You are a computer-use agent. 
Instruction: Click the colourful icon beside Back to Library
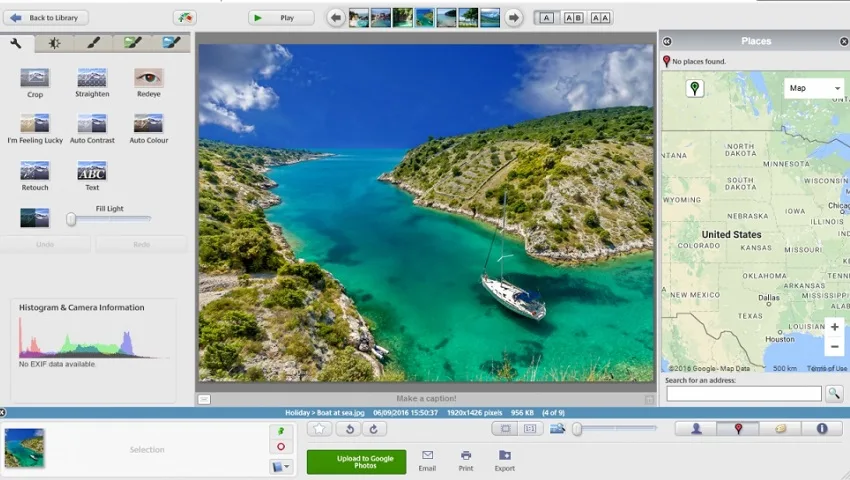pyautogui.click(x=185, y=18)
